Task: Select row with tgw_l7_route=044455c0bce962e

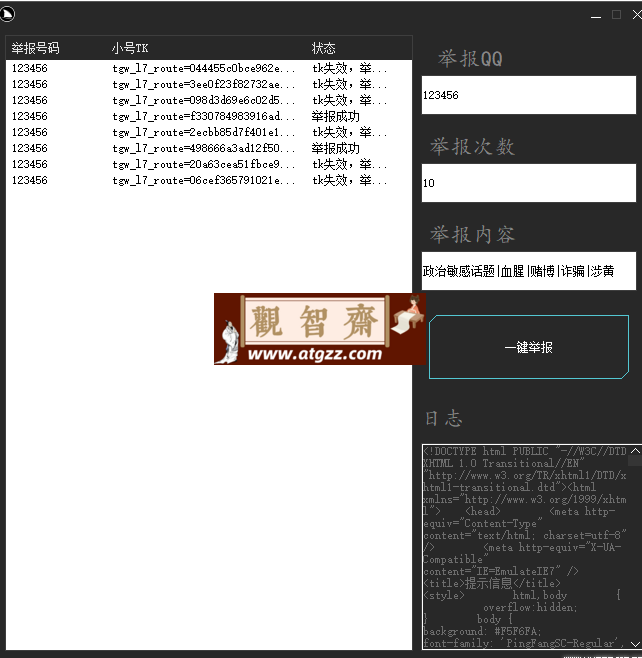Action: click(209, 68)
